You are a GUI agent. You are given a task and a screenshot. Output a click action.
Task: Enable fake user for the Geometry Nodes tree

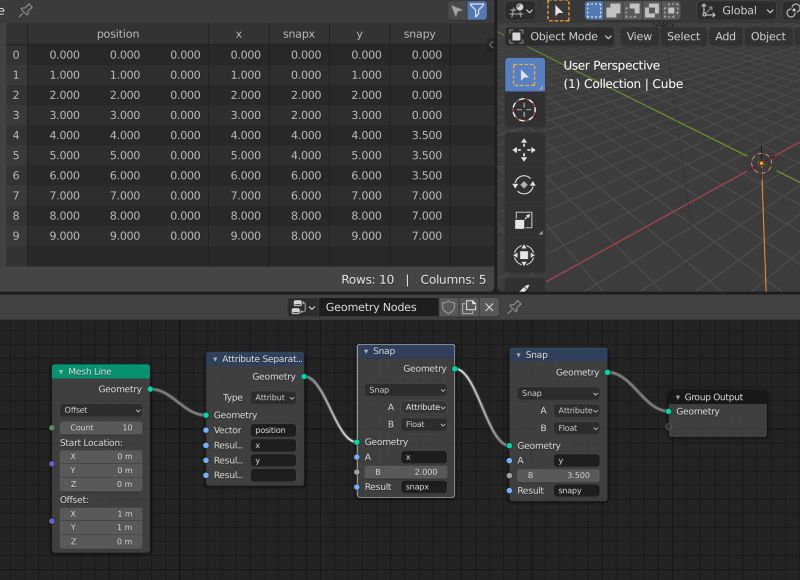point(447,307)
